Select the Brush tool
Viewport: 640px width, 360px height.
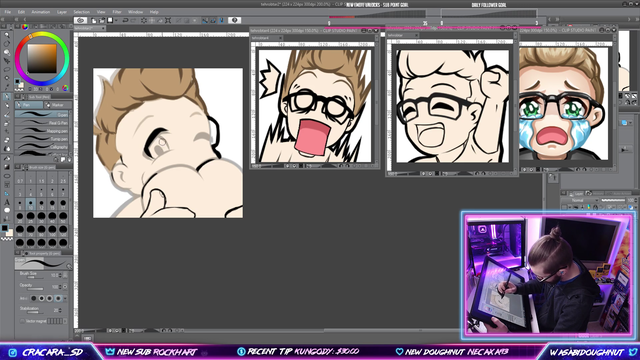point(7,115)
